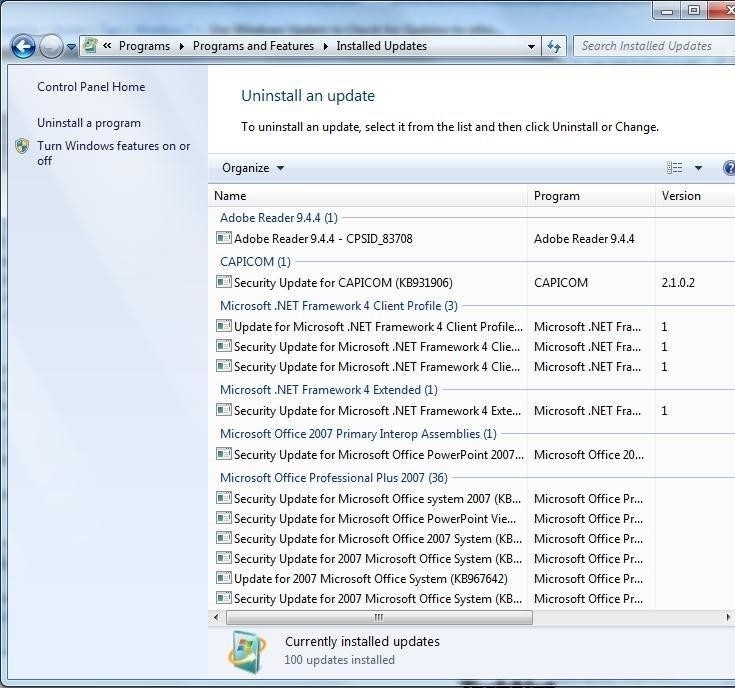Click the Refresh button beside address bar

[x=555, y=46]
